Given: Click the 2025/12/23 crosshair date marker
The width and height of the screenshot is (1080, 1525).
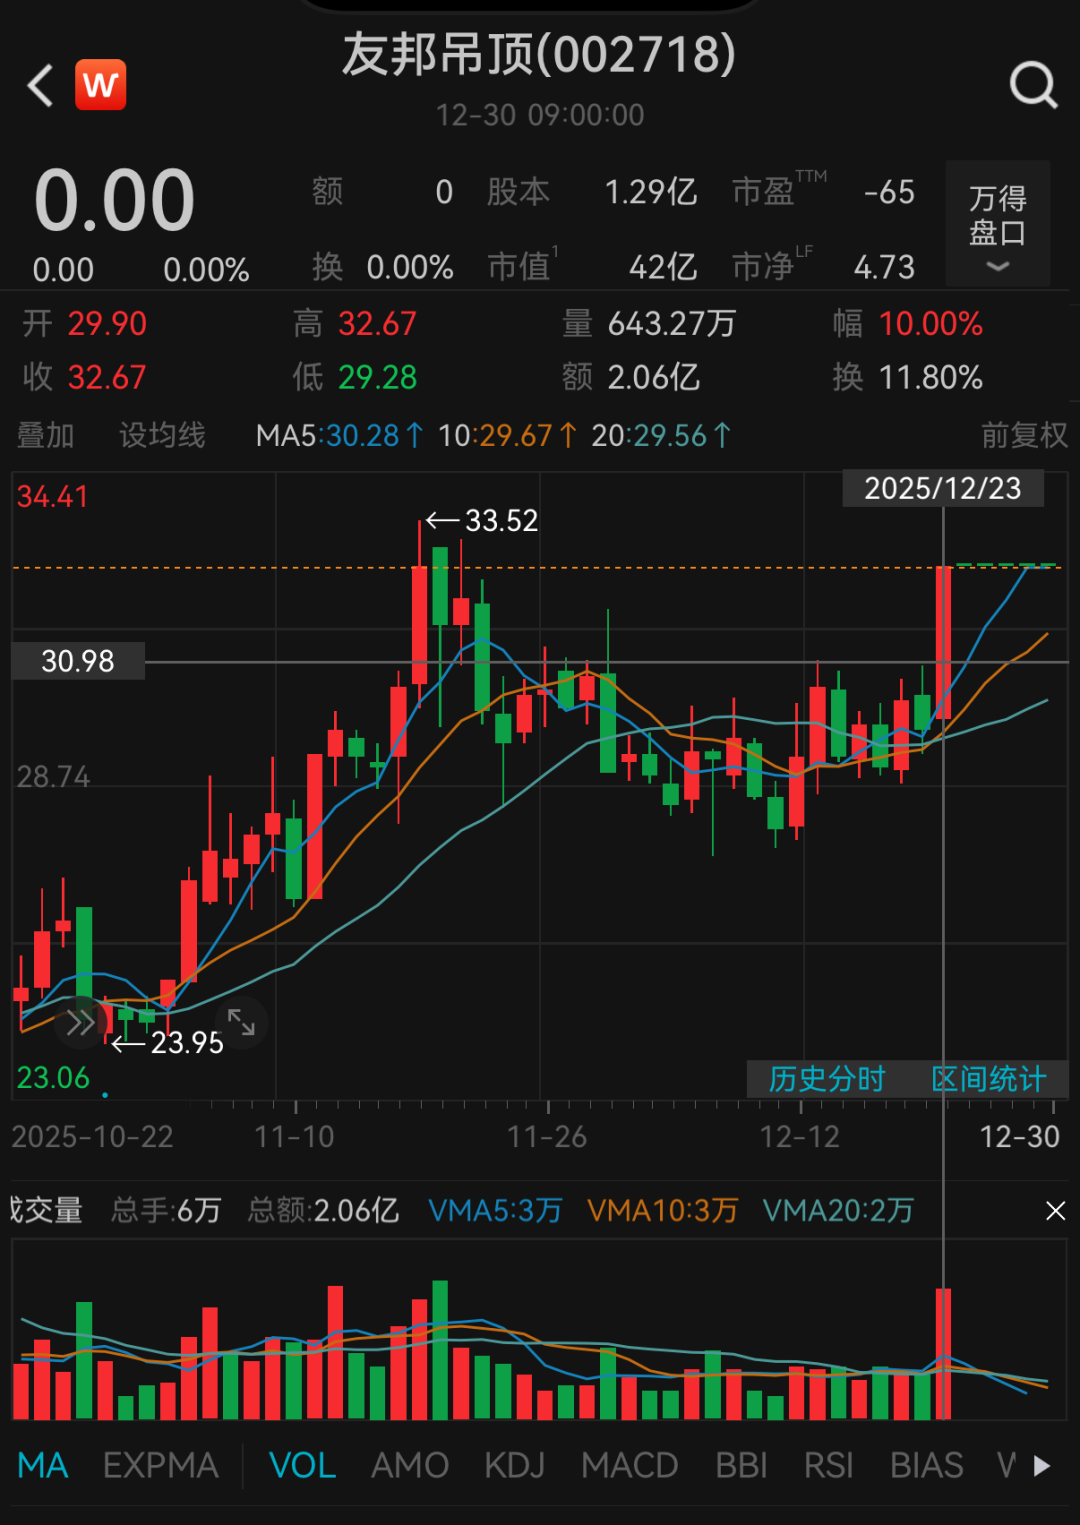Looking at the screenshot, I should coord(942,488).
